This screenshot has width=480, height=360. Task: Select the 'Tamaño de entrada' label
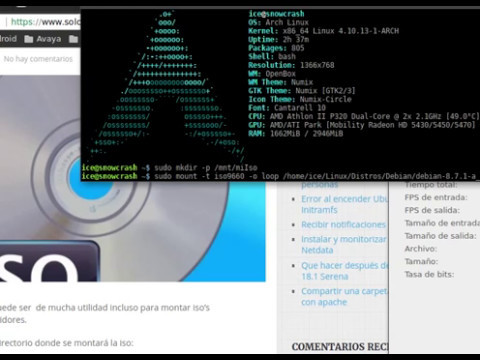(442, 223)
